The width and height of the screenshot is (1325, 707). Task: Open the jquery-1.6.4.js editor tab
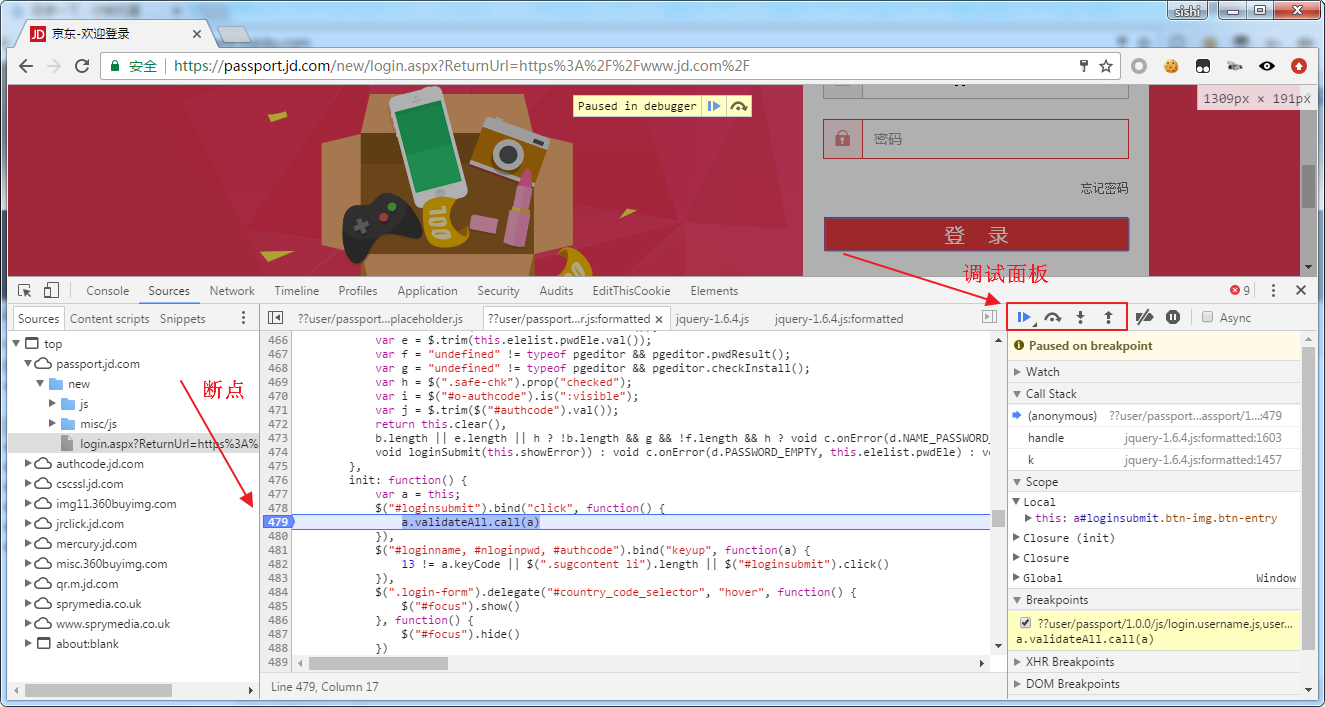click(x=713, y=319)
